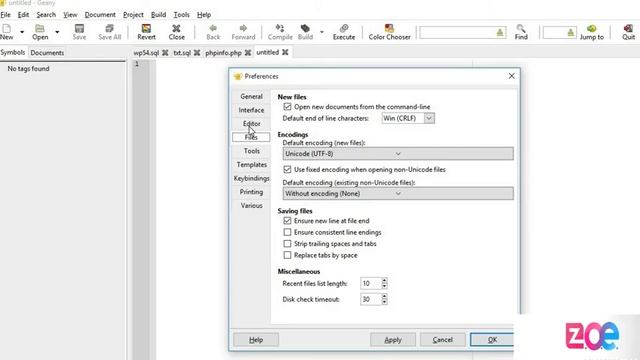640x360 pixels.
Task: Toggle Use fixed encoding for non-Unicode files
Action: click(287, 169)
